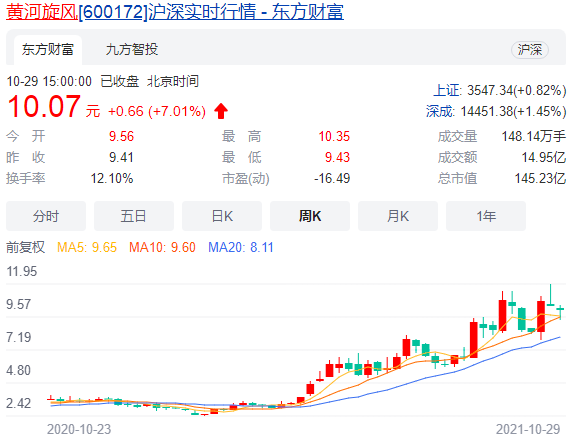
Task: Open the 黄河旋风 [600172] title link
Action: tap(175, 11)
